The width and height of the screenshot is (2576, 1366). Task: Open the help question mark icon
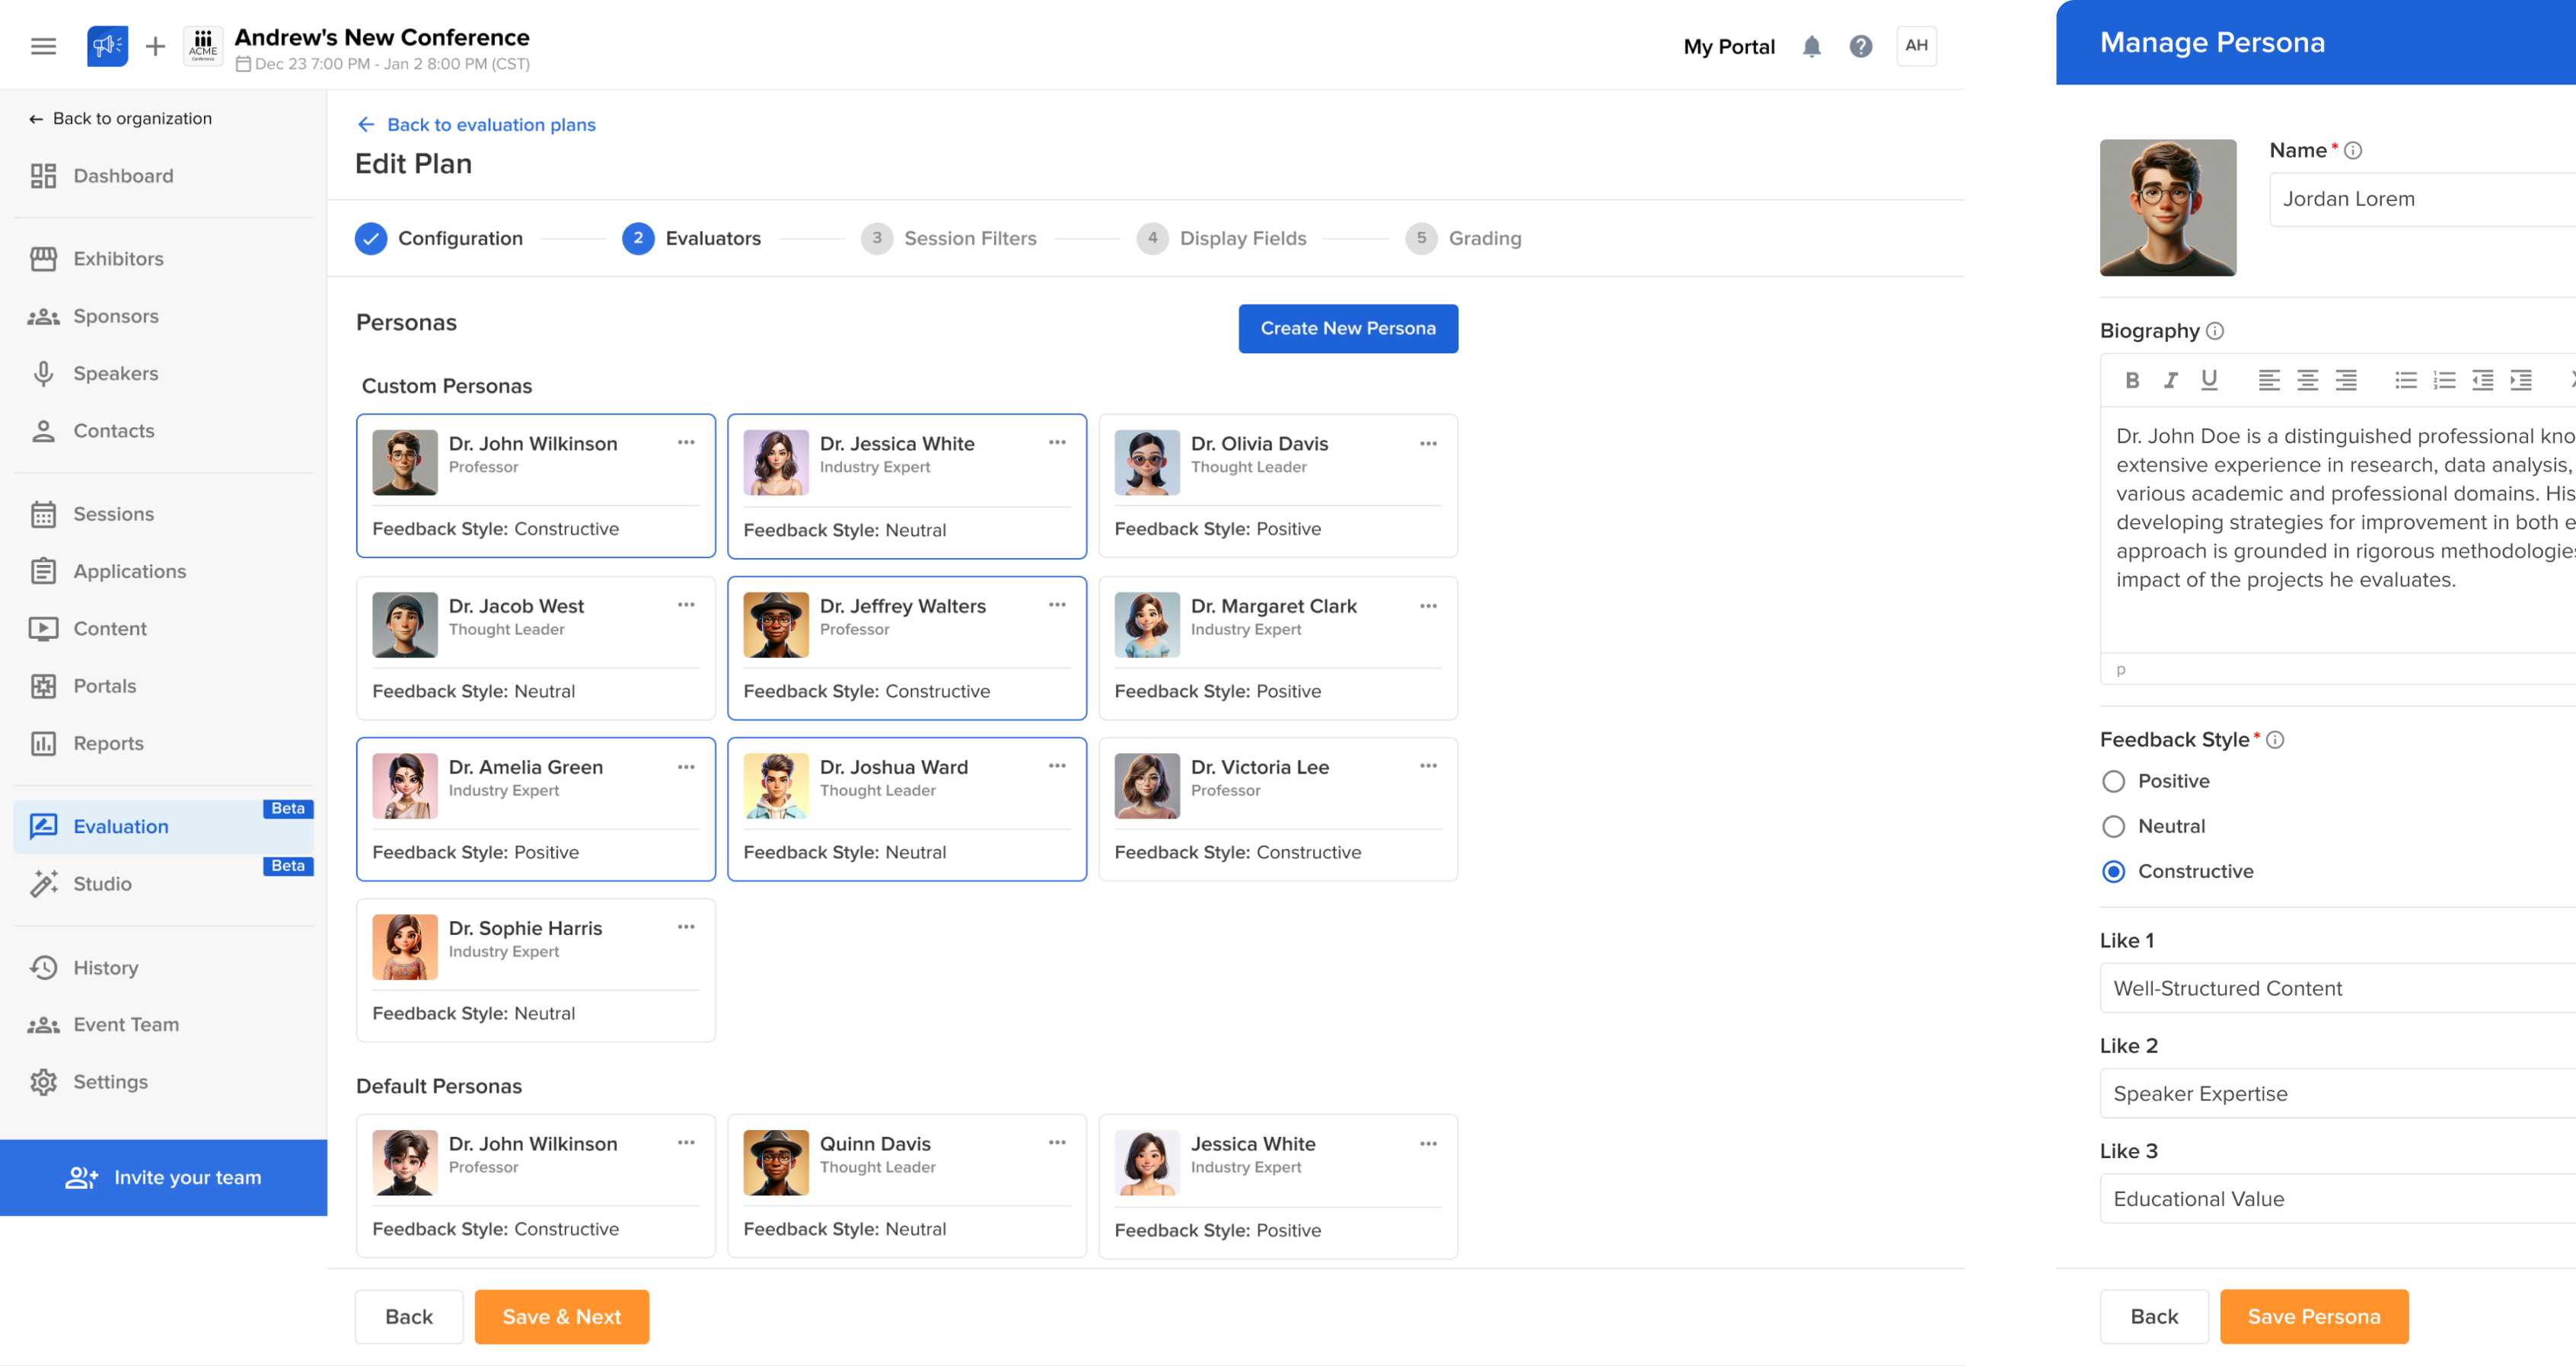pyautogui.click(x=1860, y=46)
